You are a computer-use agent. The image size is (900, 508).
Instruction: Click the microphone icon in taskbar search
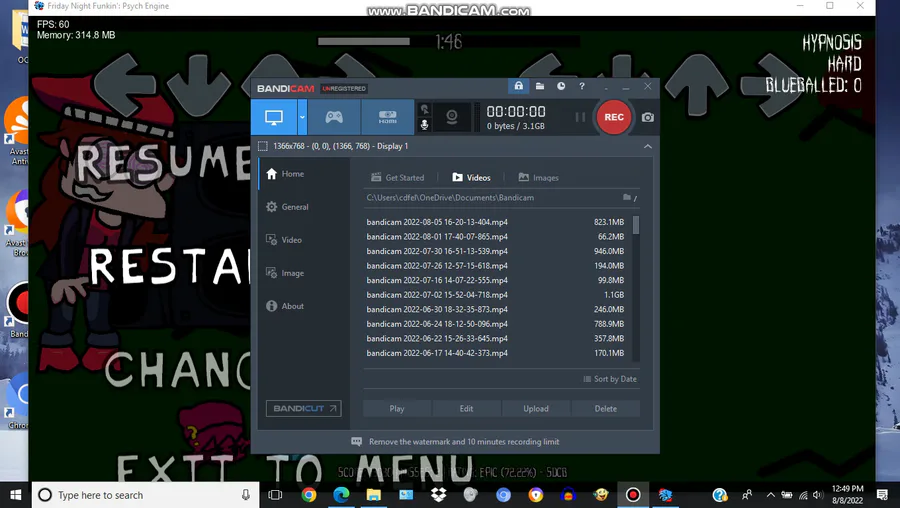[246, 495]
